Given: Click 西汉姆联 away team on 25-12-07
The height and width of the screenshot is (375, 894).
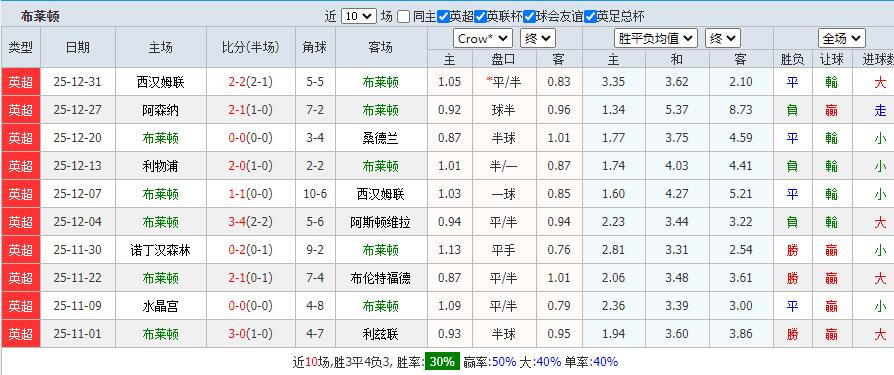Looking at the screenshot, I should (x=380, y=194).
